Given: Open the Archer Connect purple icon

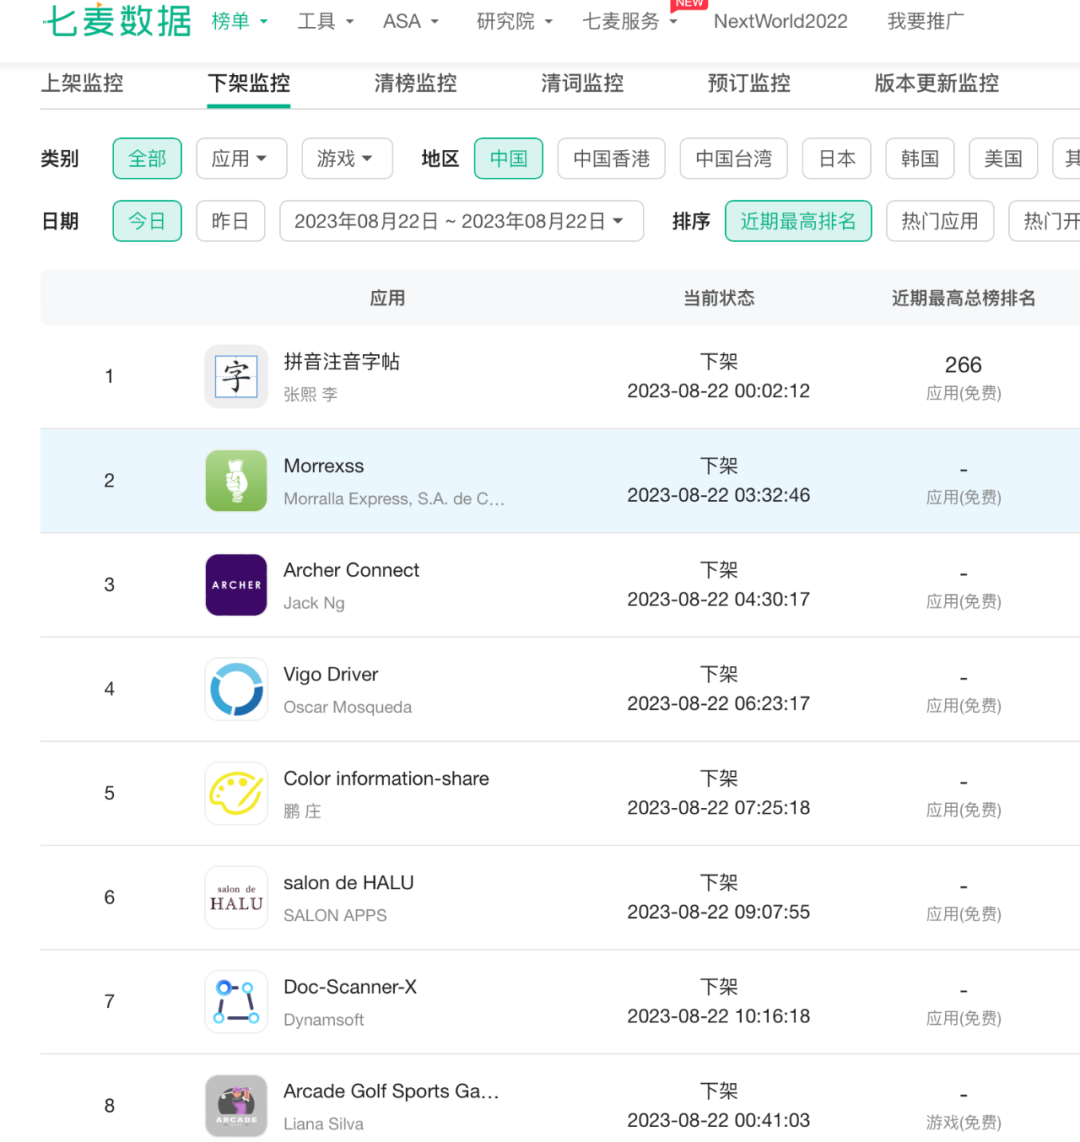Looking at the screenshot, I should pos(236,585).
